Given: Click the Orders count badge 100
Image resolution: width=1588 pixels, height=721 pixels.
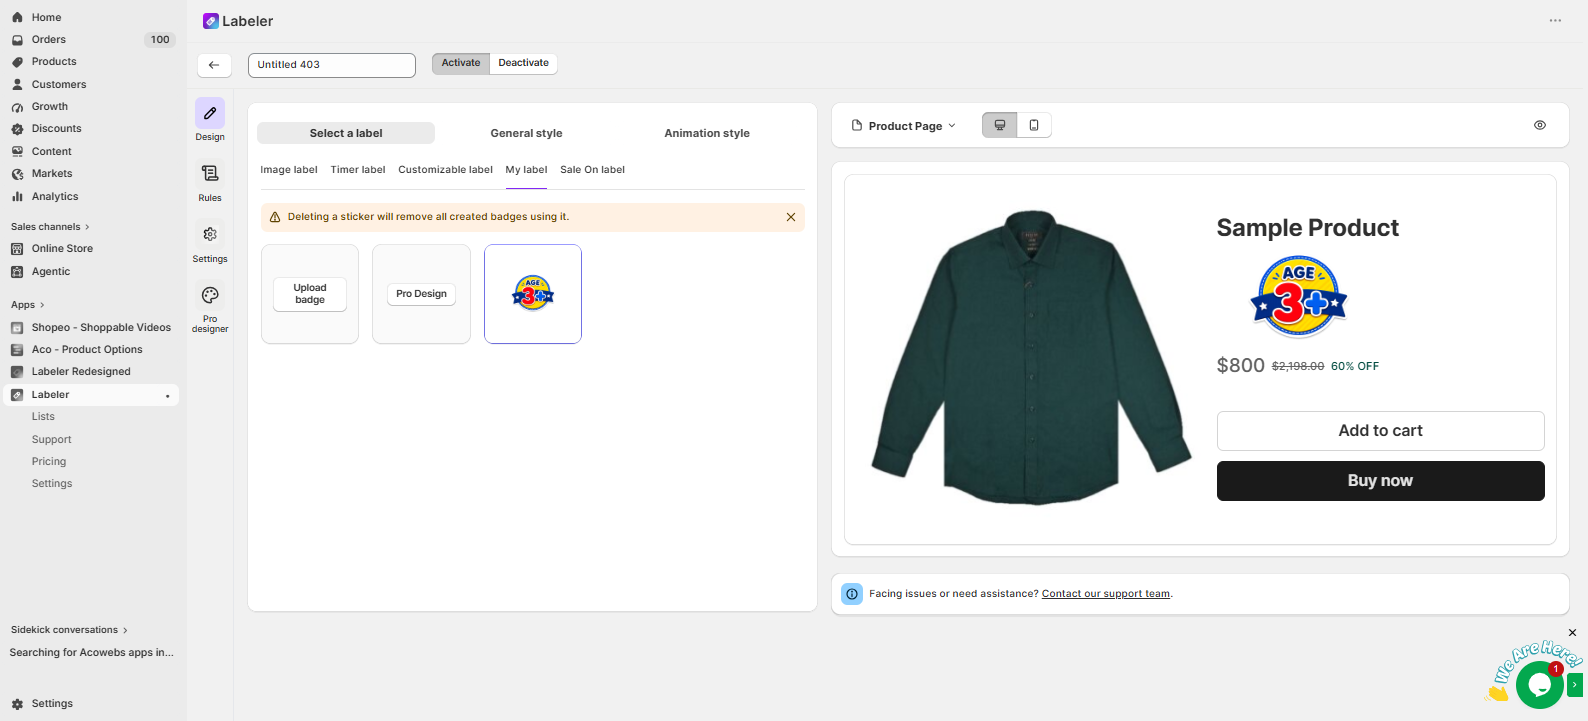Looking at the screenshot, I should coord(160,40).
